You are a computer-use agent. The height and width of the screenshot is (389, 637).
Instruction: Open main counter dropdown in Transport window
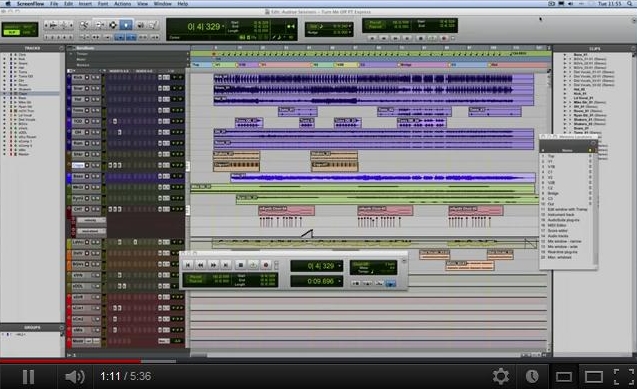[x=340, y=266]
